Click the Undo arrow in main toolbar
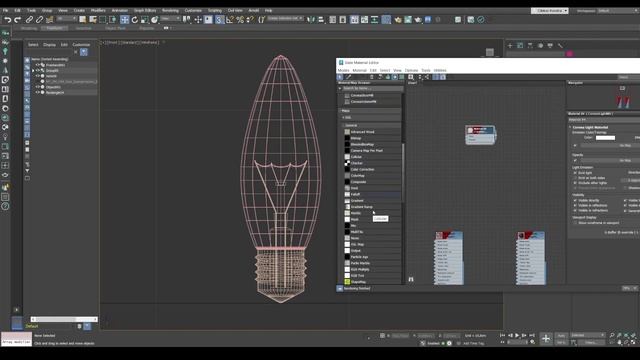Viewport: 640px width, 360px height. point(7,20)
